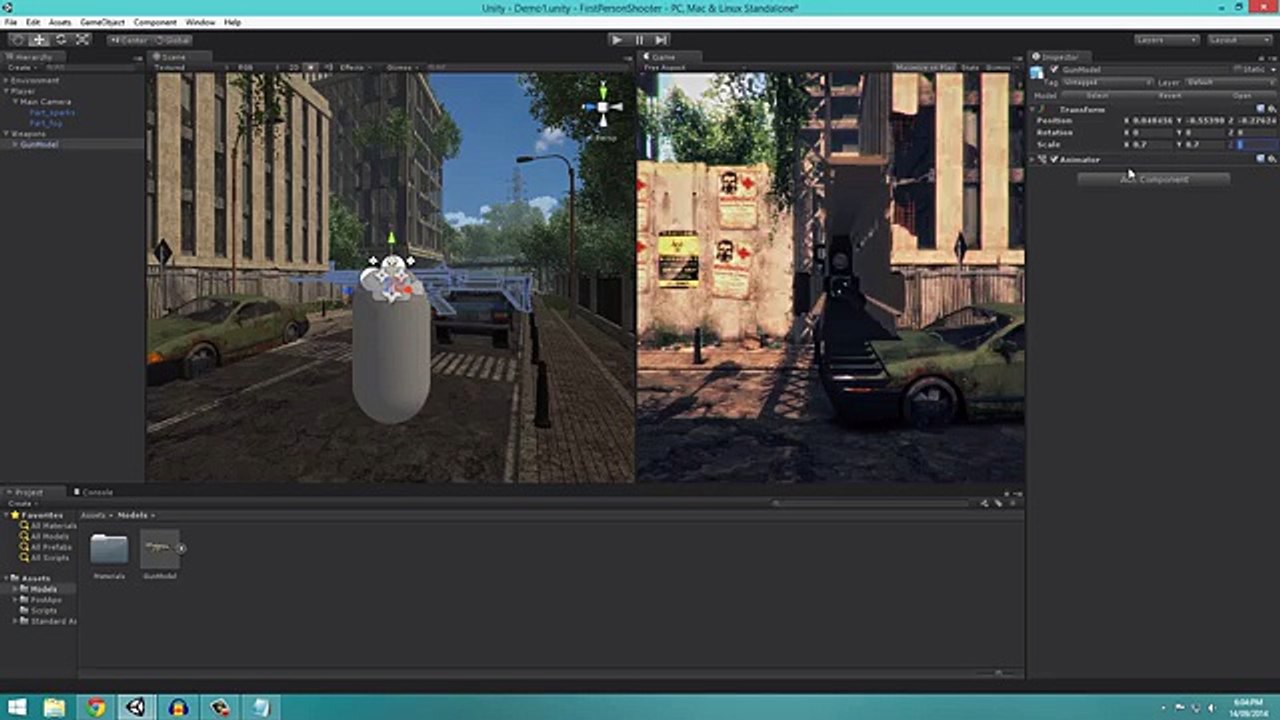Expand the Environment object in Hierarchy

point(6,80)
